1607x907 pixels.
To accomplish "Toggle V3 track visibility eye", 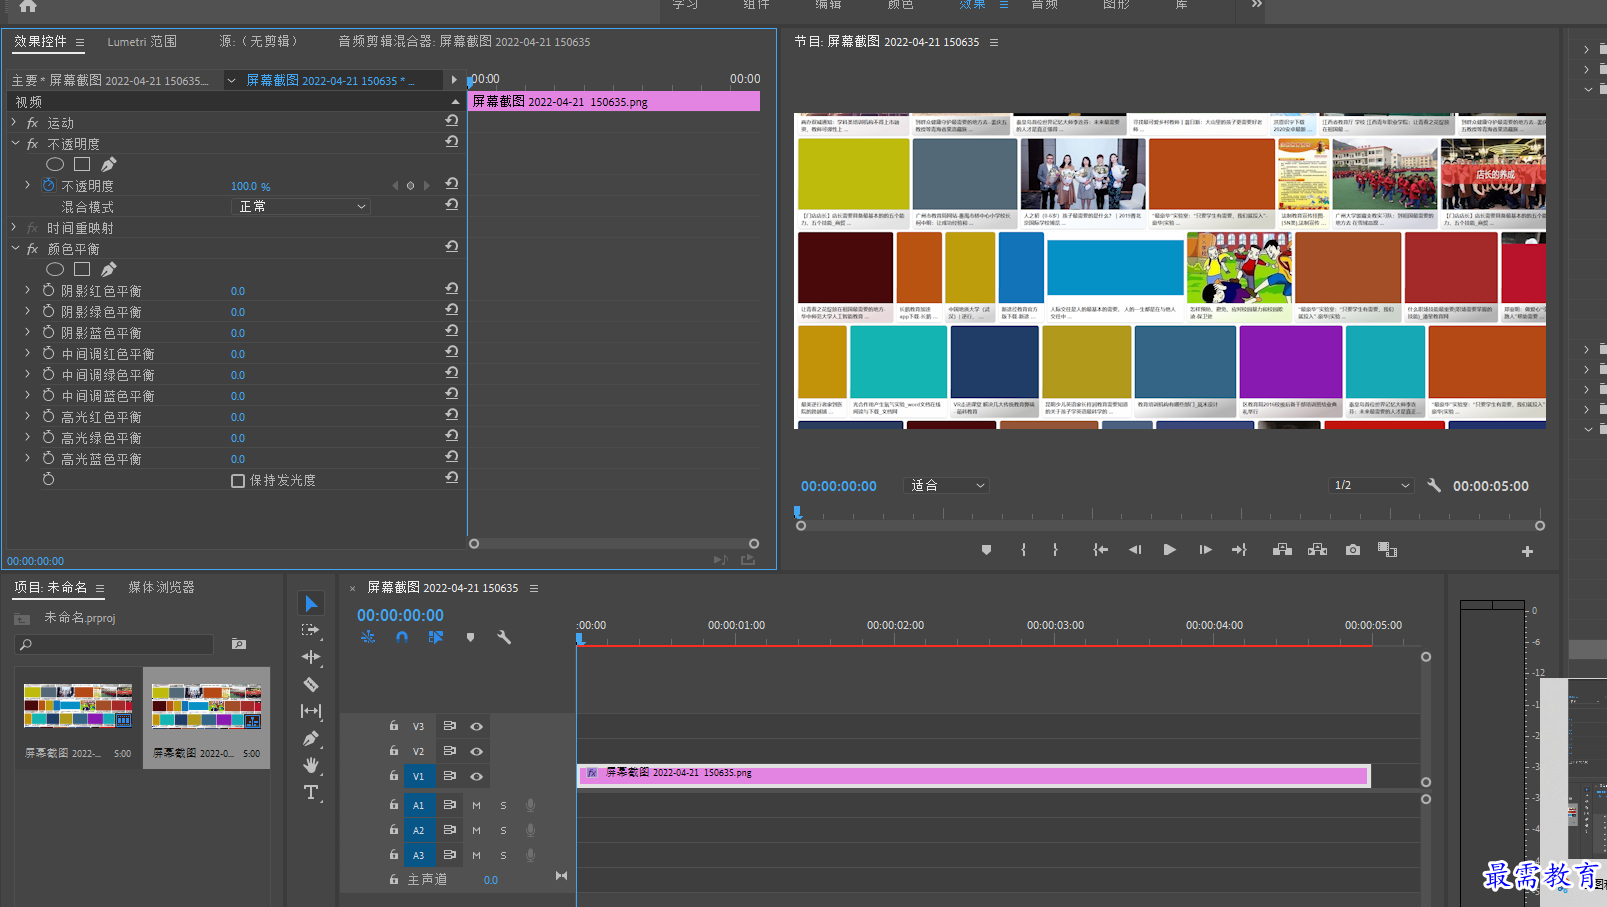I will [x=476, y=727].
